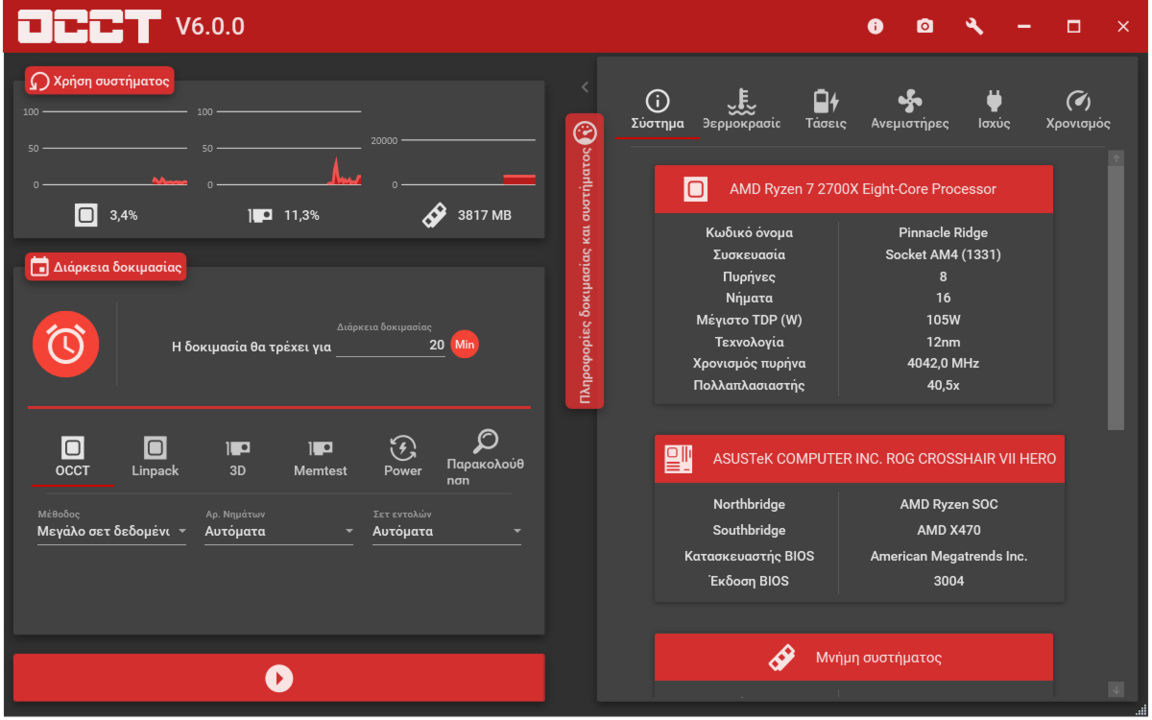
Task: Open the Σετ εντολών dropdown
Action: pyautogui.click(x=447, y=531)
